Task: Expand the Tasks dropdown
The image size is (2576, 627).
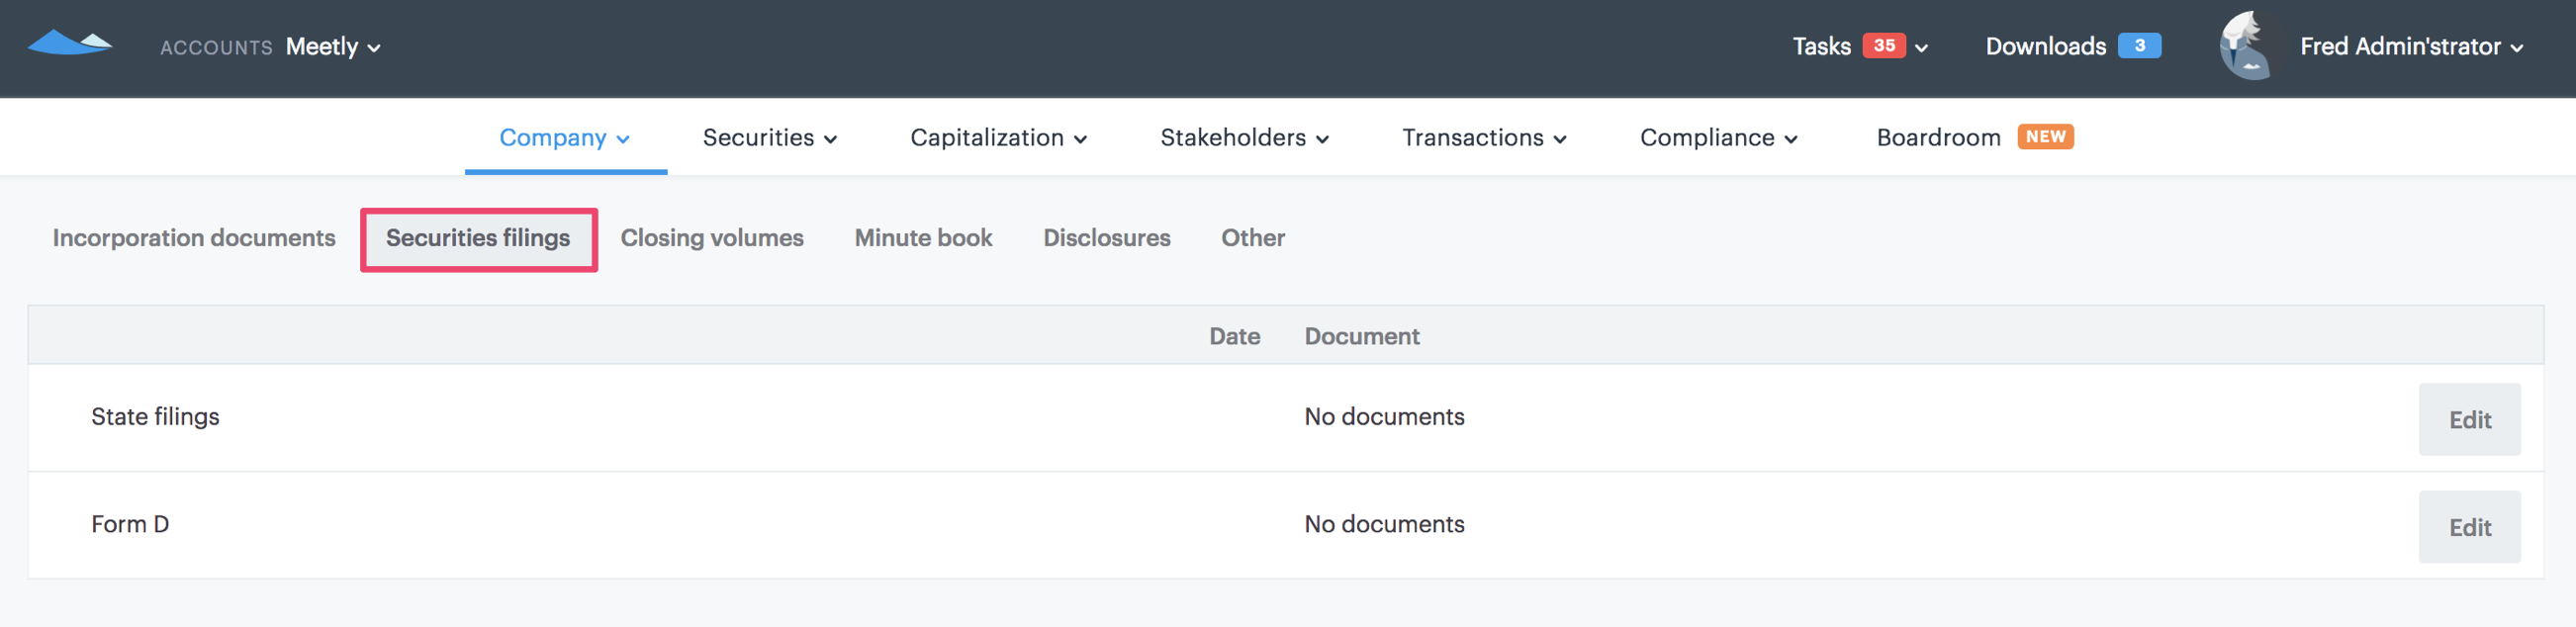Action: tap(1860, 46)
